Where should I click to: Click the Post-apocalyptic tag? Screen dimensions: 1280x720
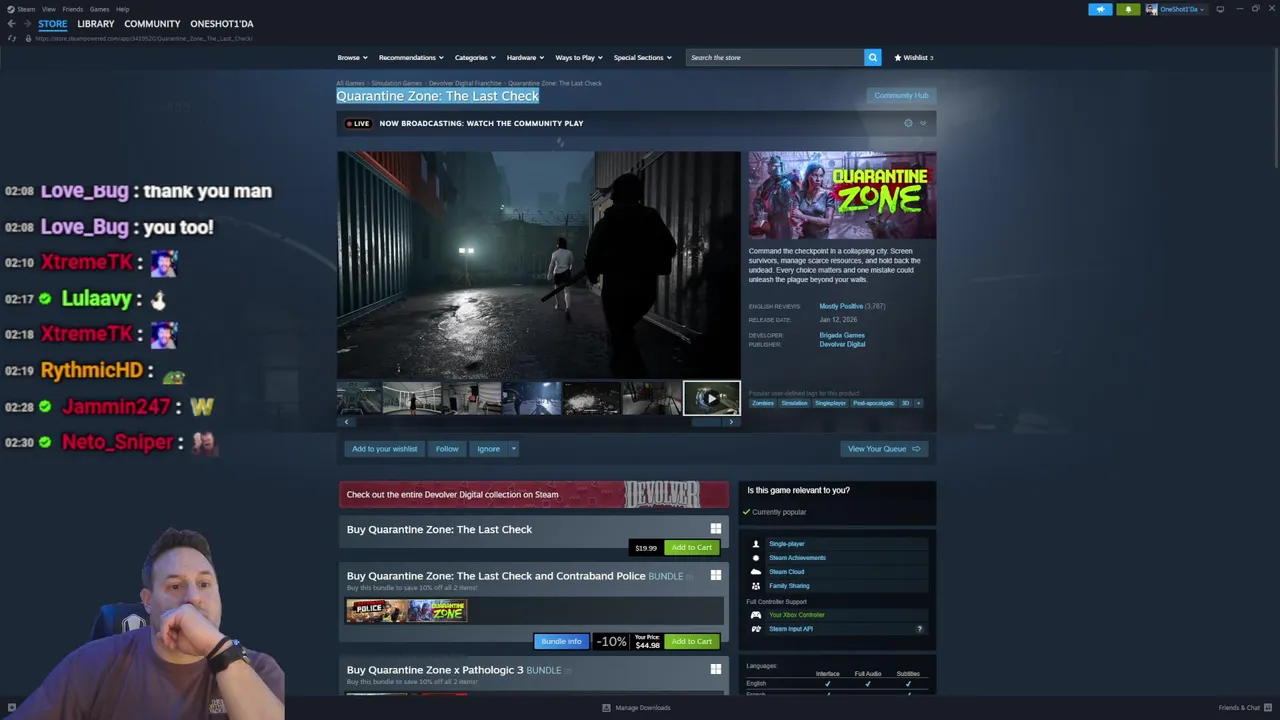(x=874, y=403)
